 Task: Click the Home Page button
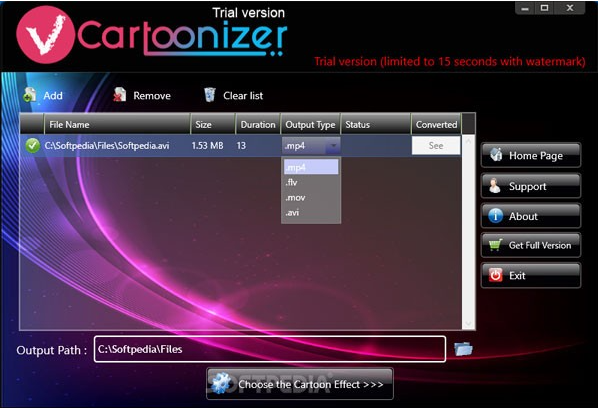(530, 155)
